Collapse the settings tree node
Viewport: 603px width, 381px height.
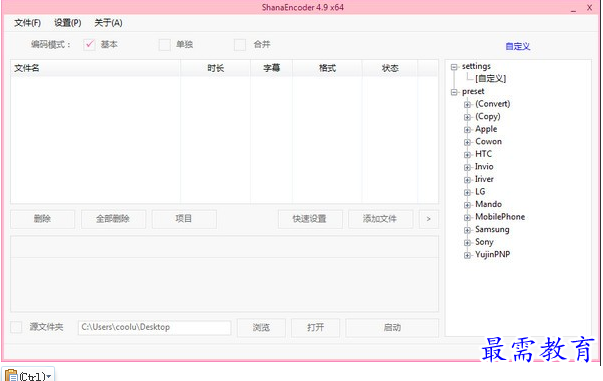click(x=454, y=67)
